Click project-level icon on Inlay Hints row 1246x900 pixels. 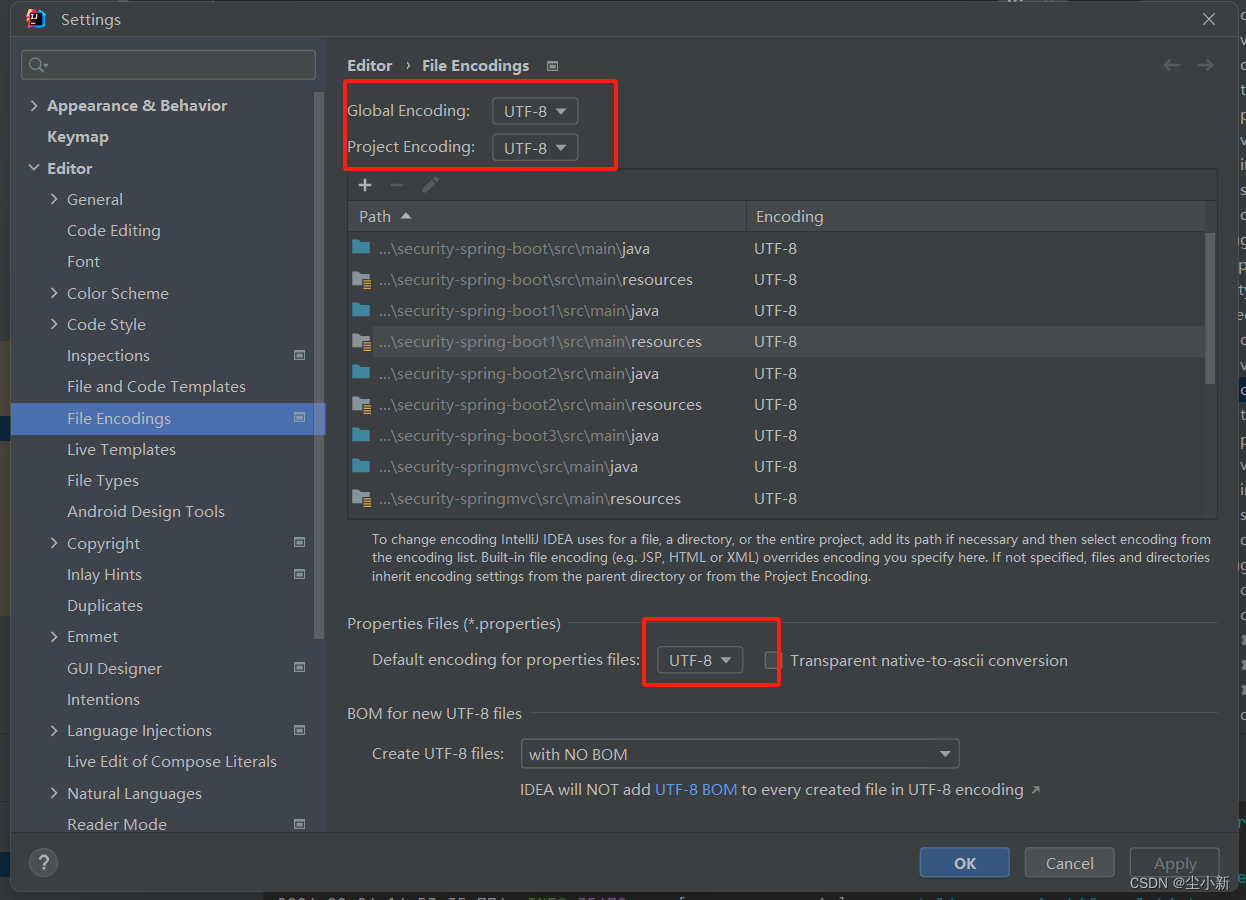pyautogui.click(x=299, y=574)
